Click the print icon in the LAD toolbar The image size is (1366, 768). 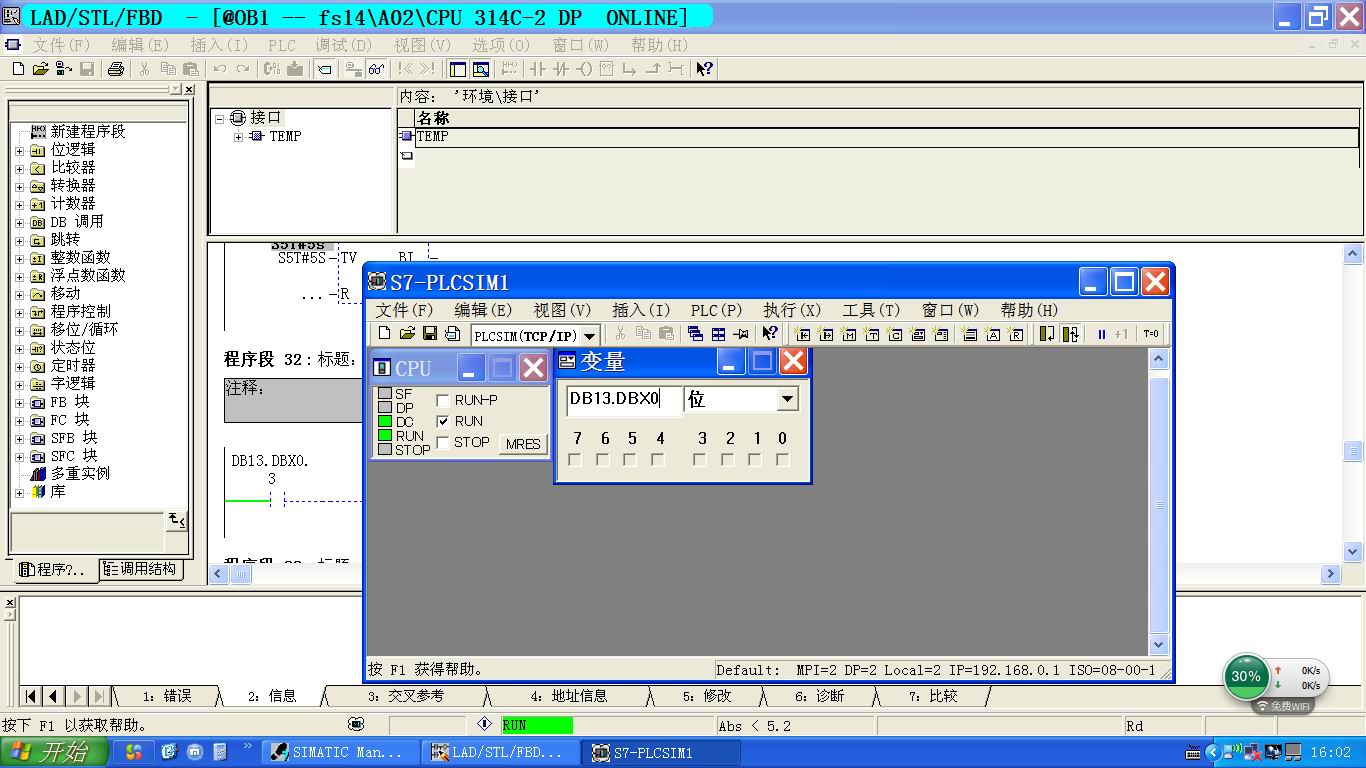coord(116,69)
